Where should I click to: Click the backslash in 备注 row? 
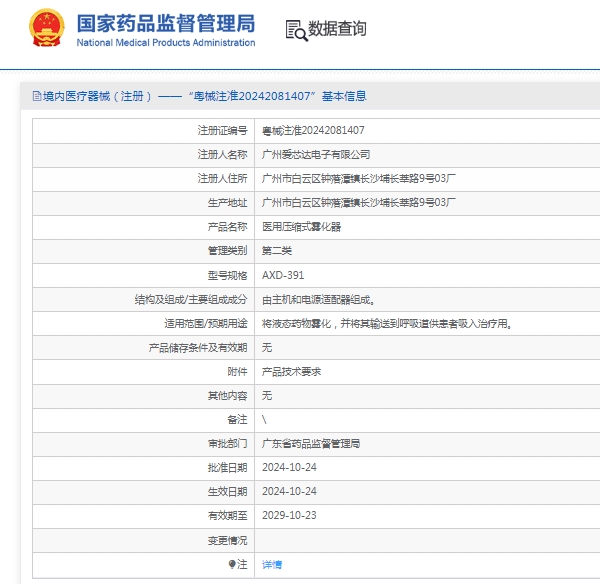tap(264, 419)
